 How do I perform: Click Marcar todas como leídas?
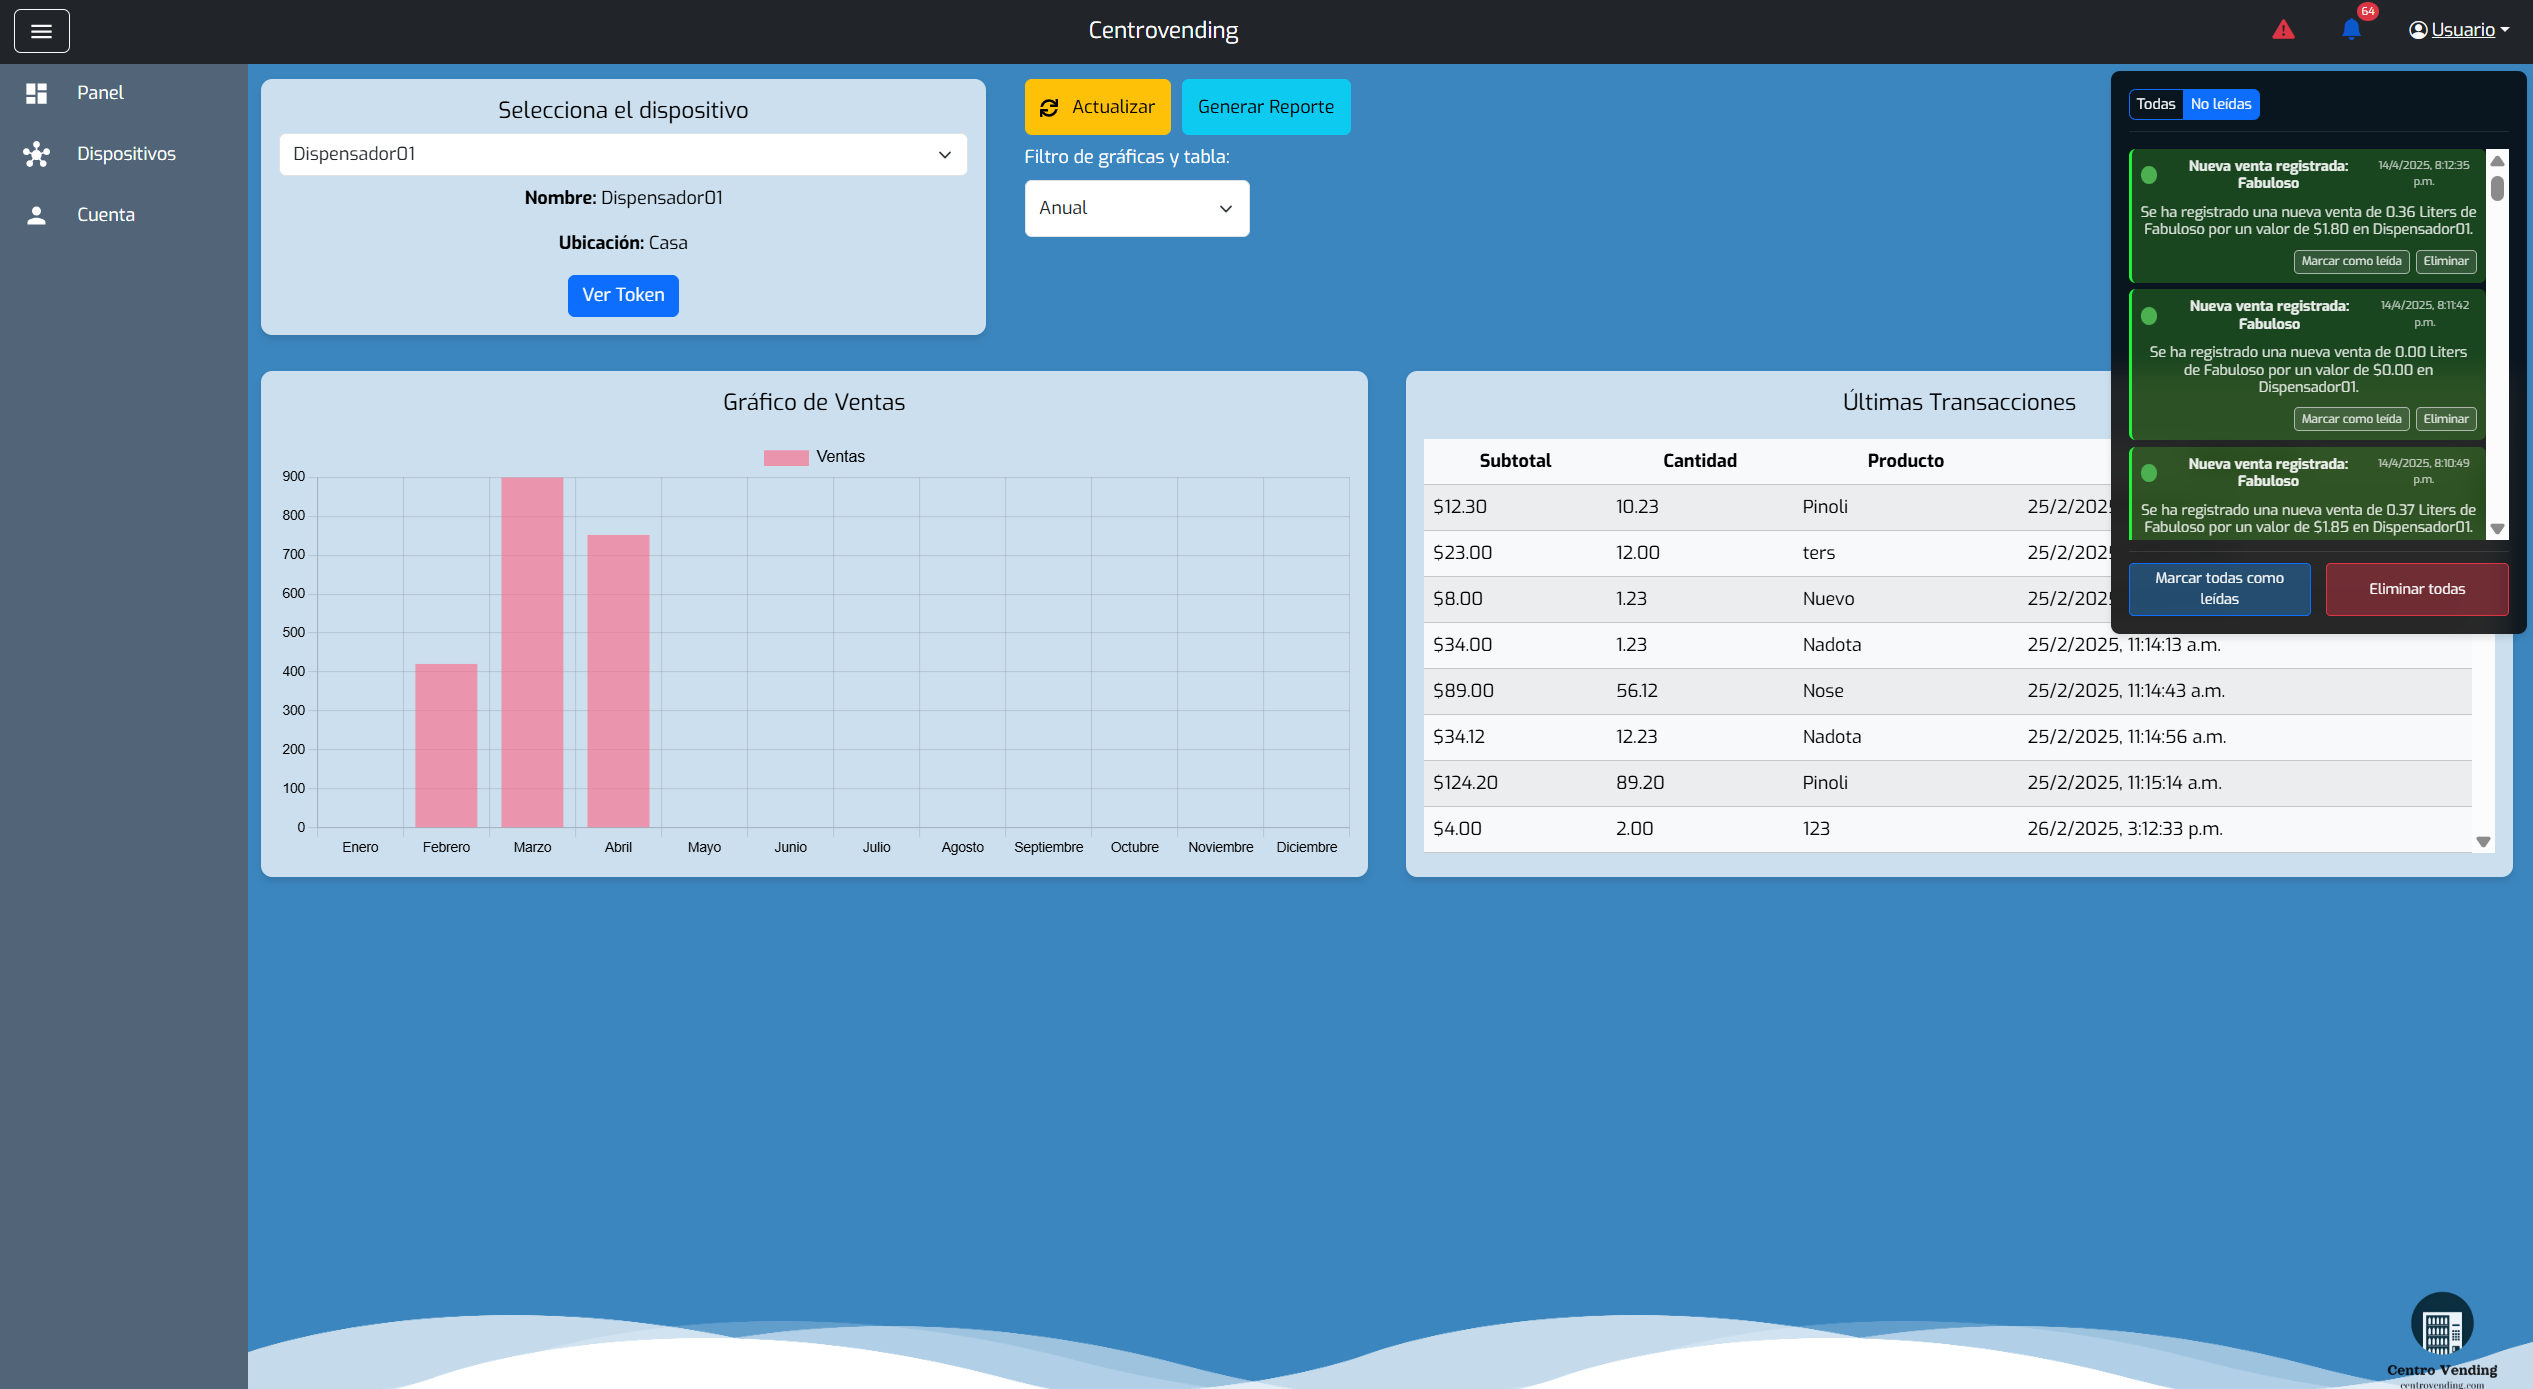(2219, 589)
